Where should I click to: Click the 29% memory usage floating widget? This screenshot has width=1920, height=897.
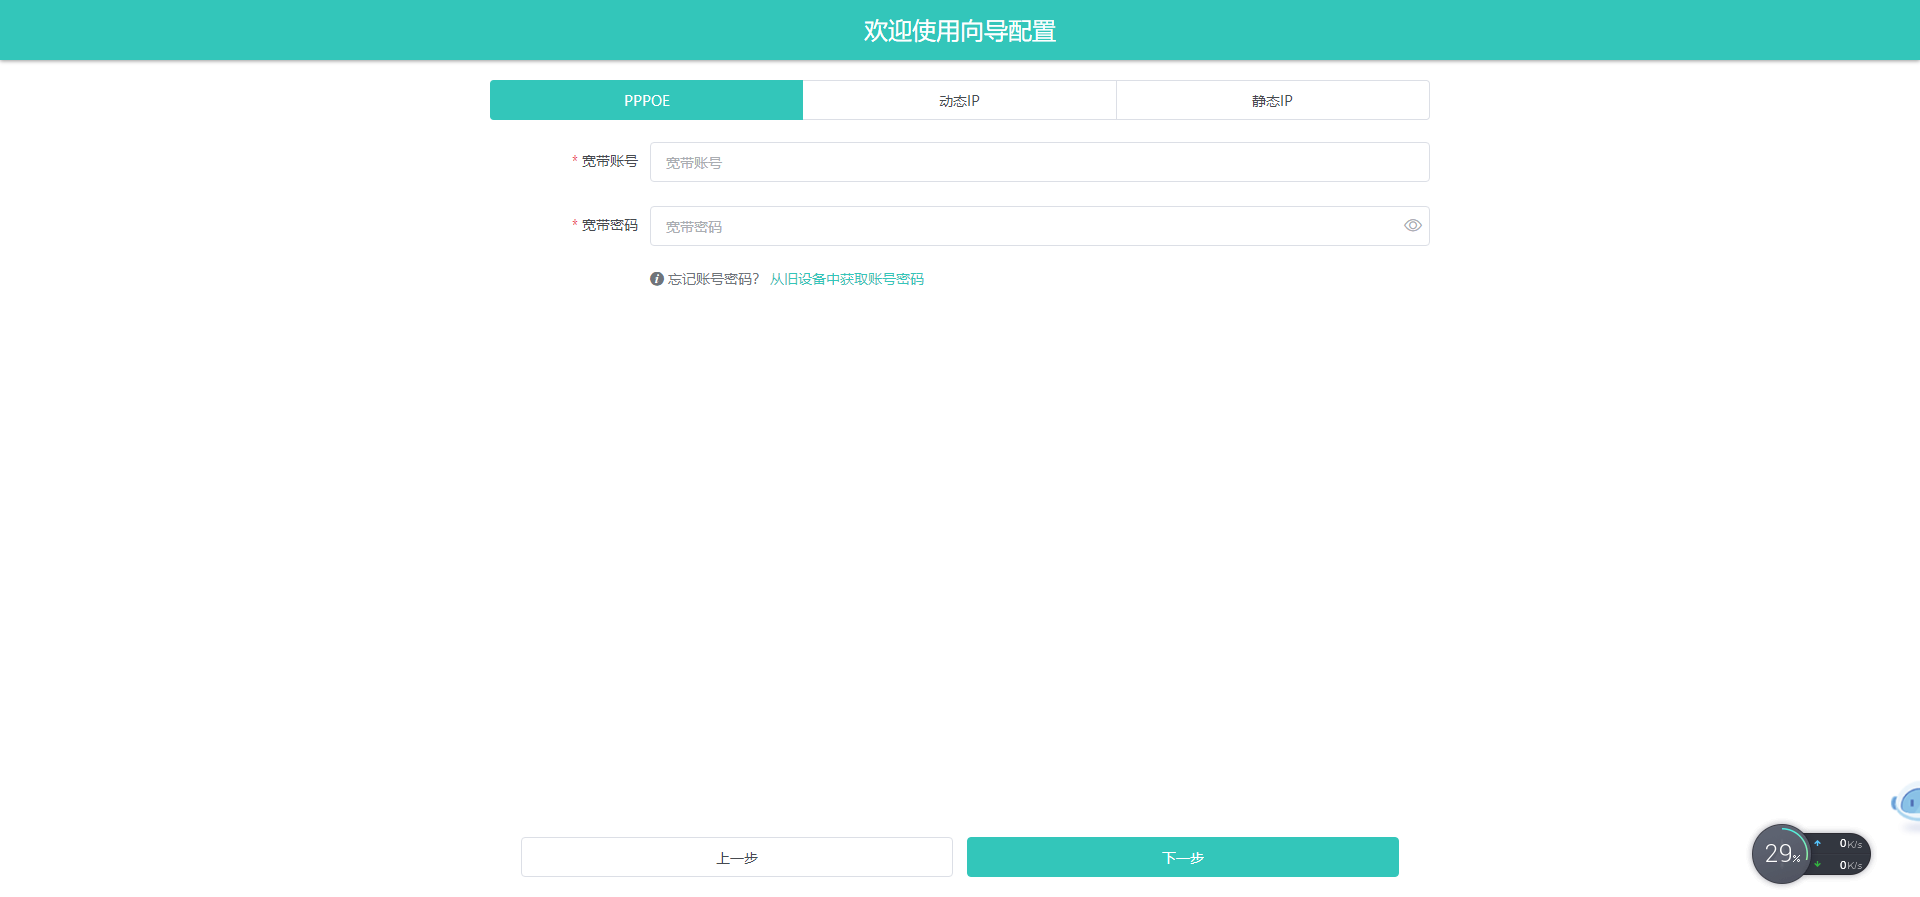coord(1781,854)
